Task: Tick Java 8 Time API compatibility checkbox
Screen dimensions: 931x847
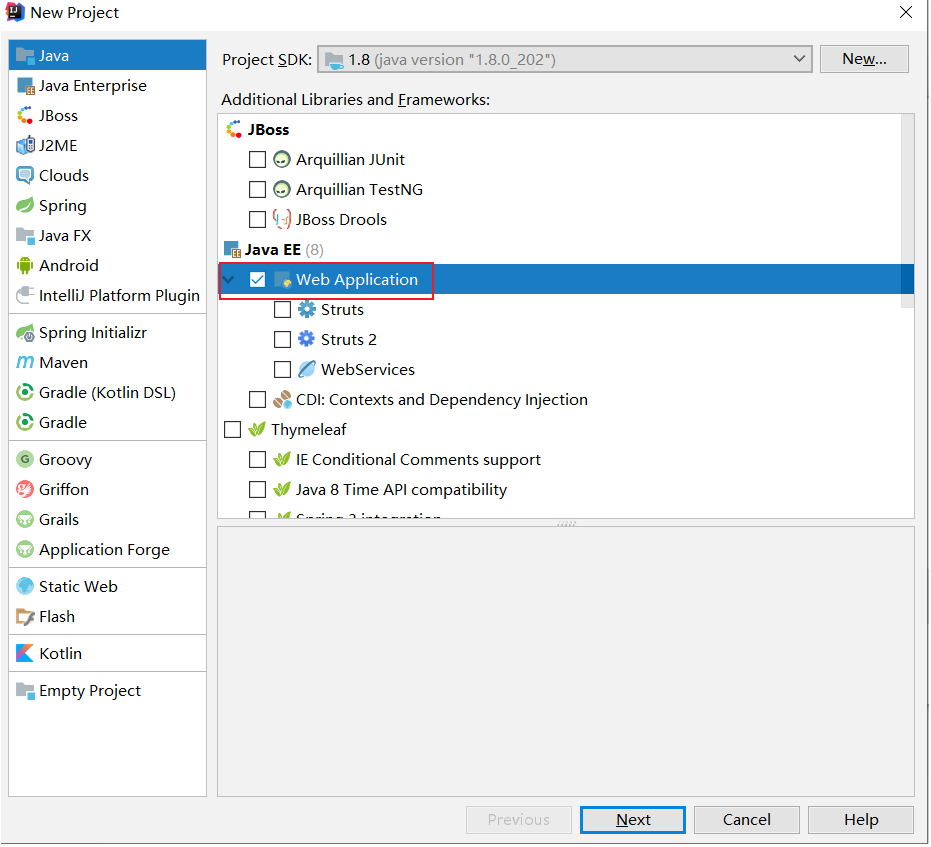Action: (x=258, y=490)
